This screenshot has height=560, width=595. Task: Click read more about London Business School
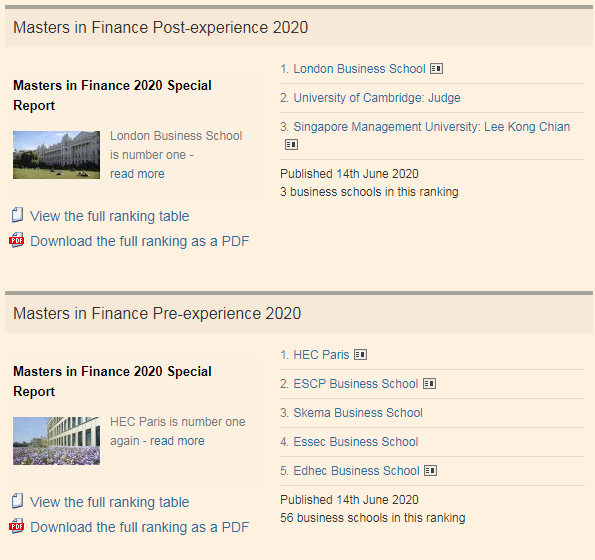tap(137, 174)
